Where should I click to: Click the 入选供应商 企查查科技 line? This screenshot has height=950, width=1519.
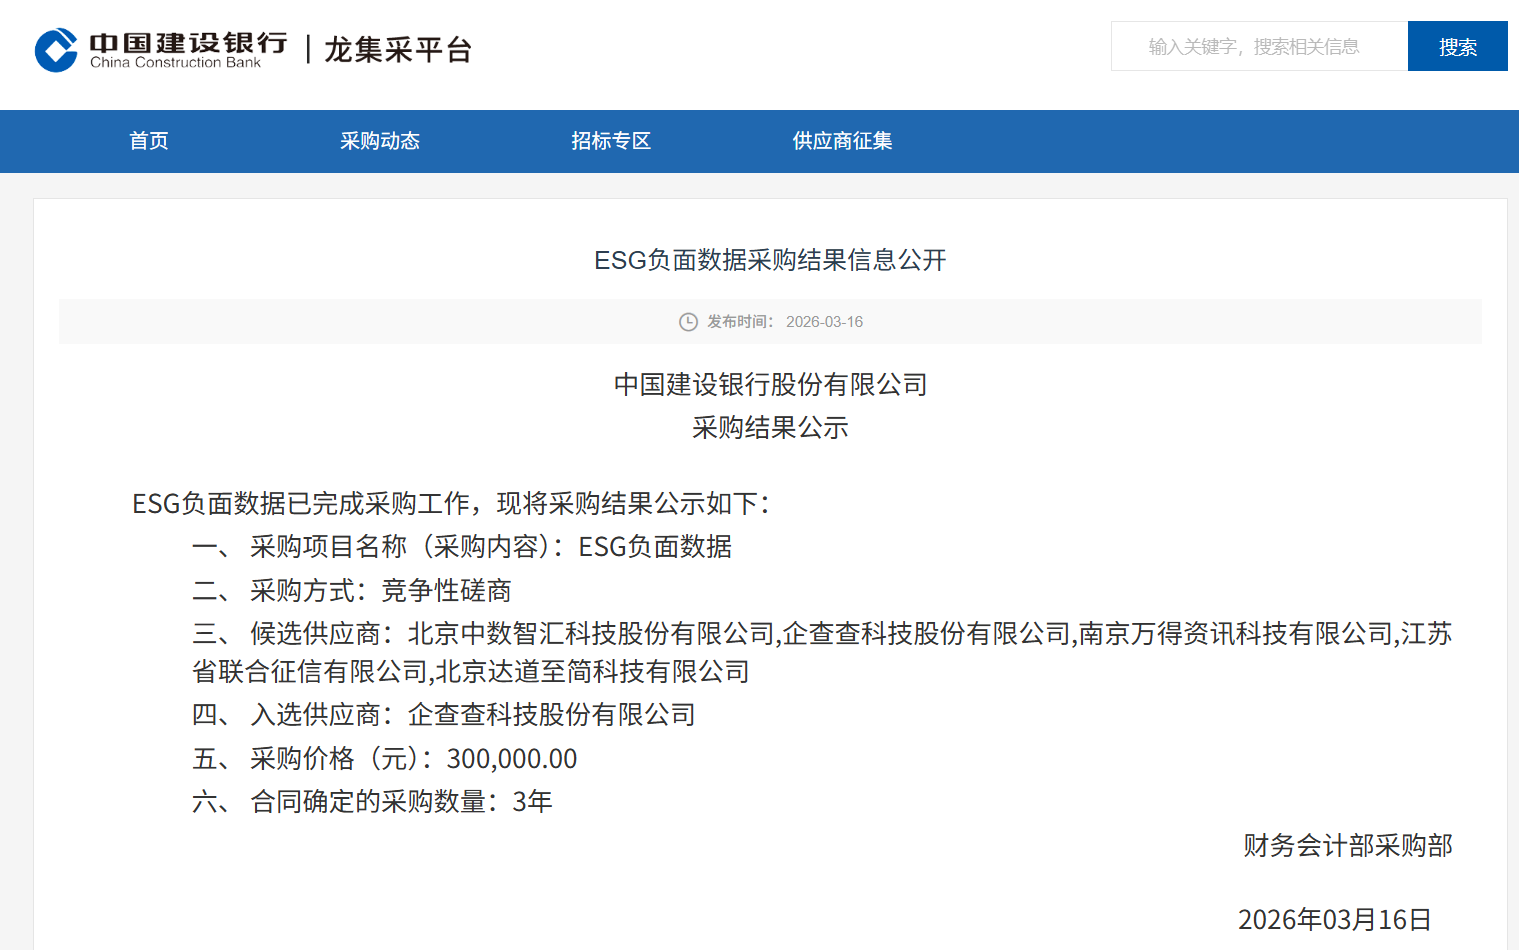pos(472,715)
